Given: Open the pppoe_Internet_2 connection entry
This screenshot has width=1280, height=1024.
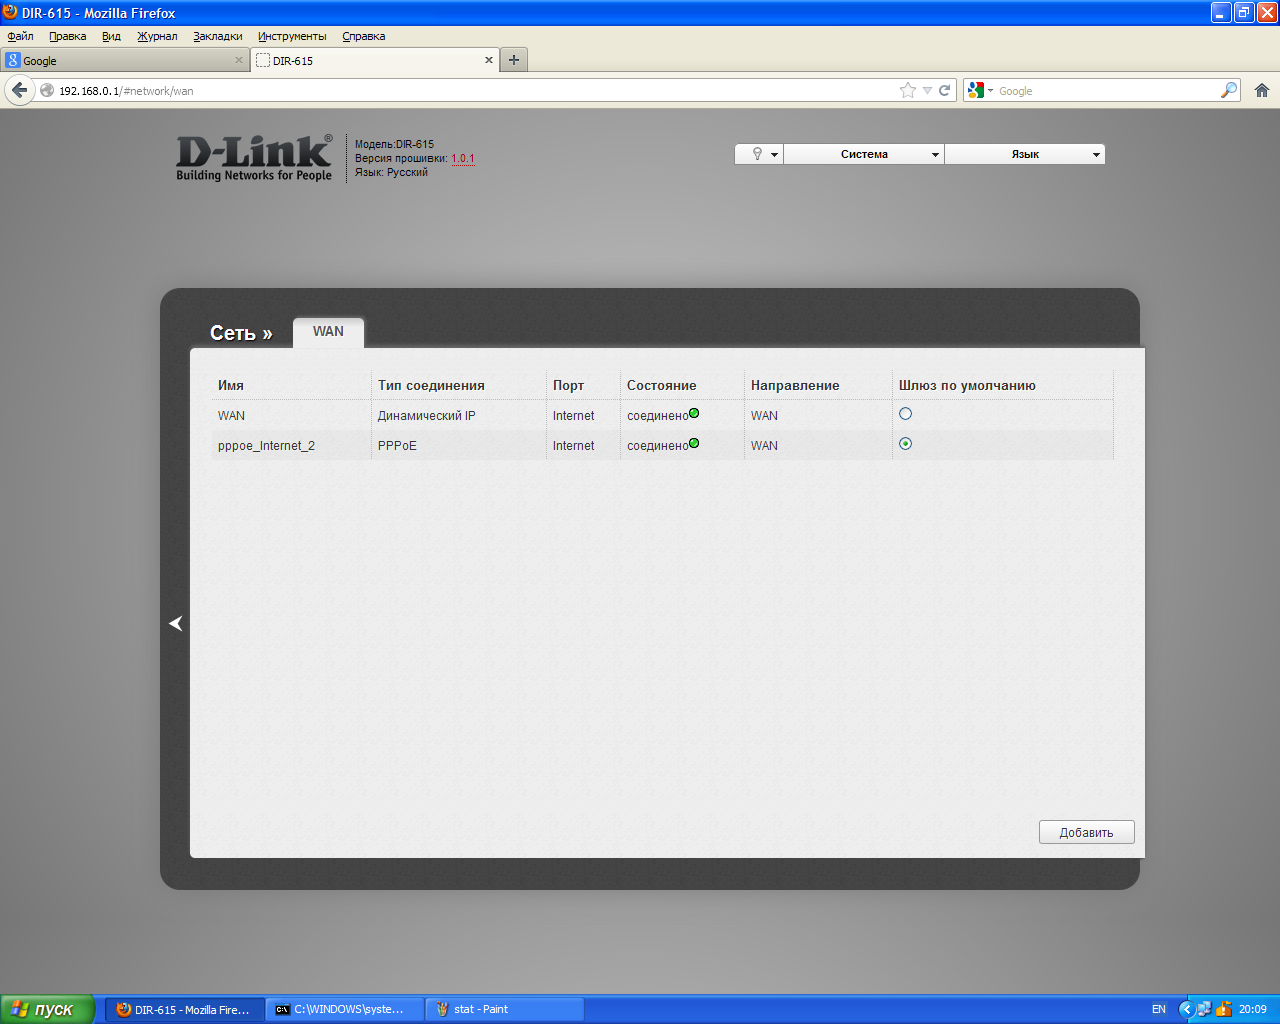Looking at the screenshot, I should pos(266,446).
